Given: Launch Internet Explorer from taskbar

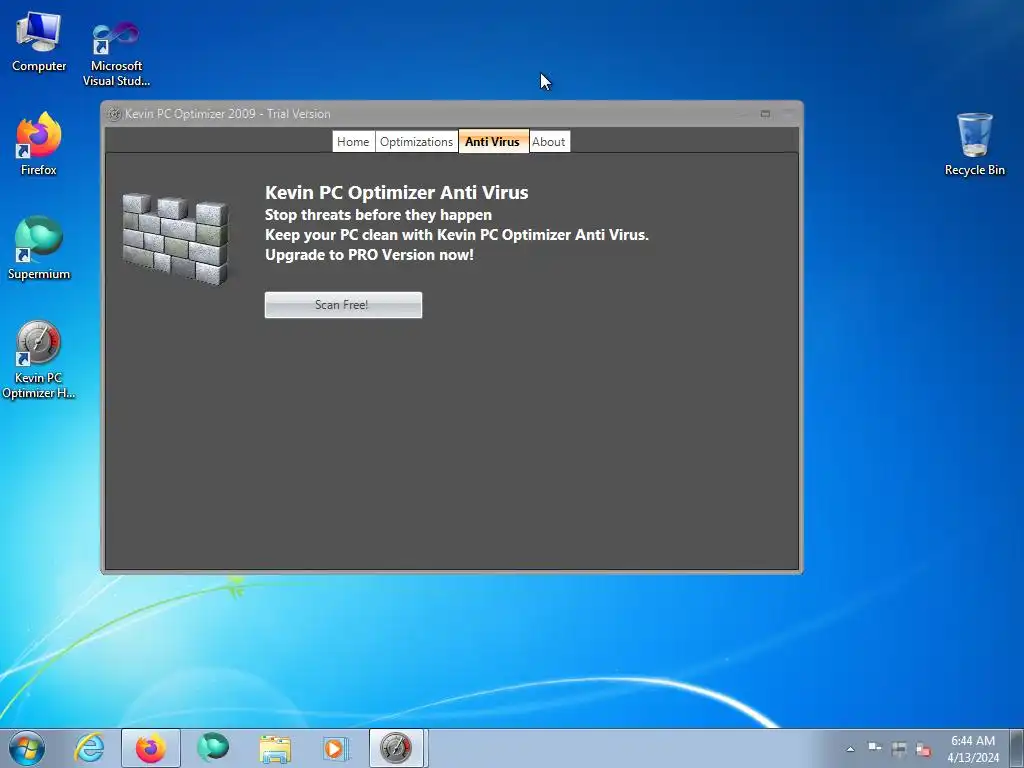Looking at the screenshot, I should tap(89, 748).
